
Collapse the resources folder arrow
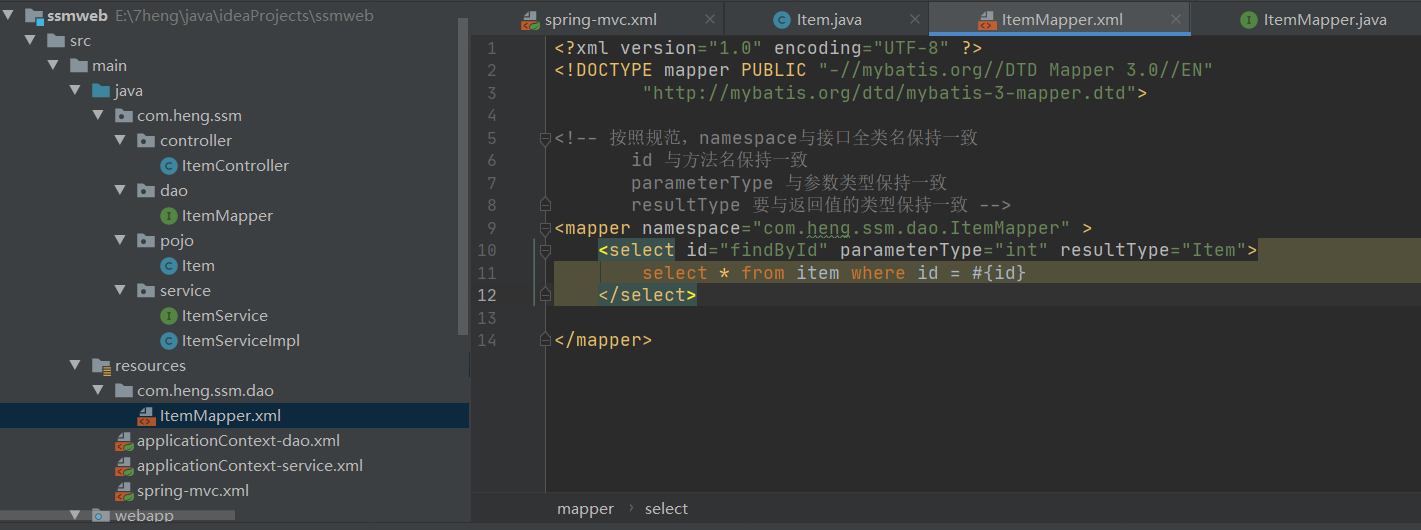[x=76, y=366]
